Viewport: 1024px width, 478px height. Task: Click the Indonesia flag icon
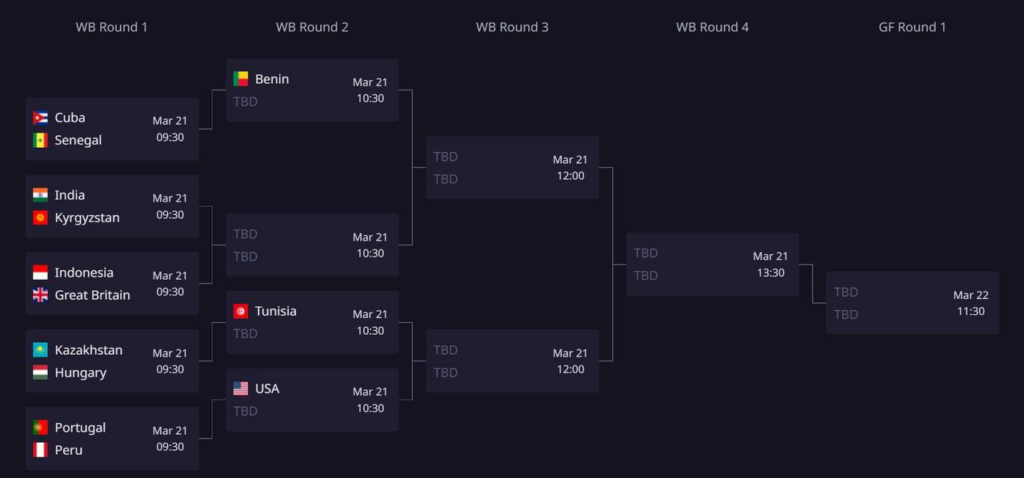click(40, 272)
